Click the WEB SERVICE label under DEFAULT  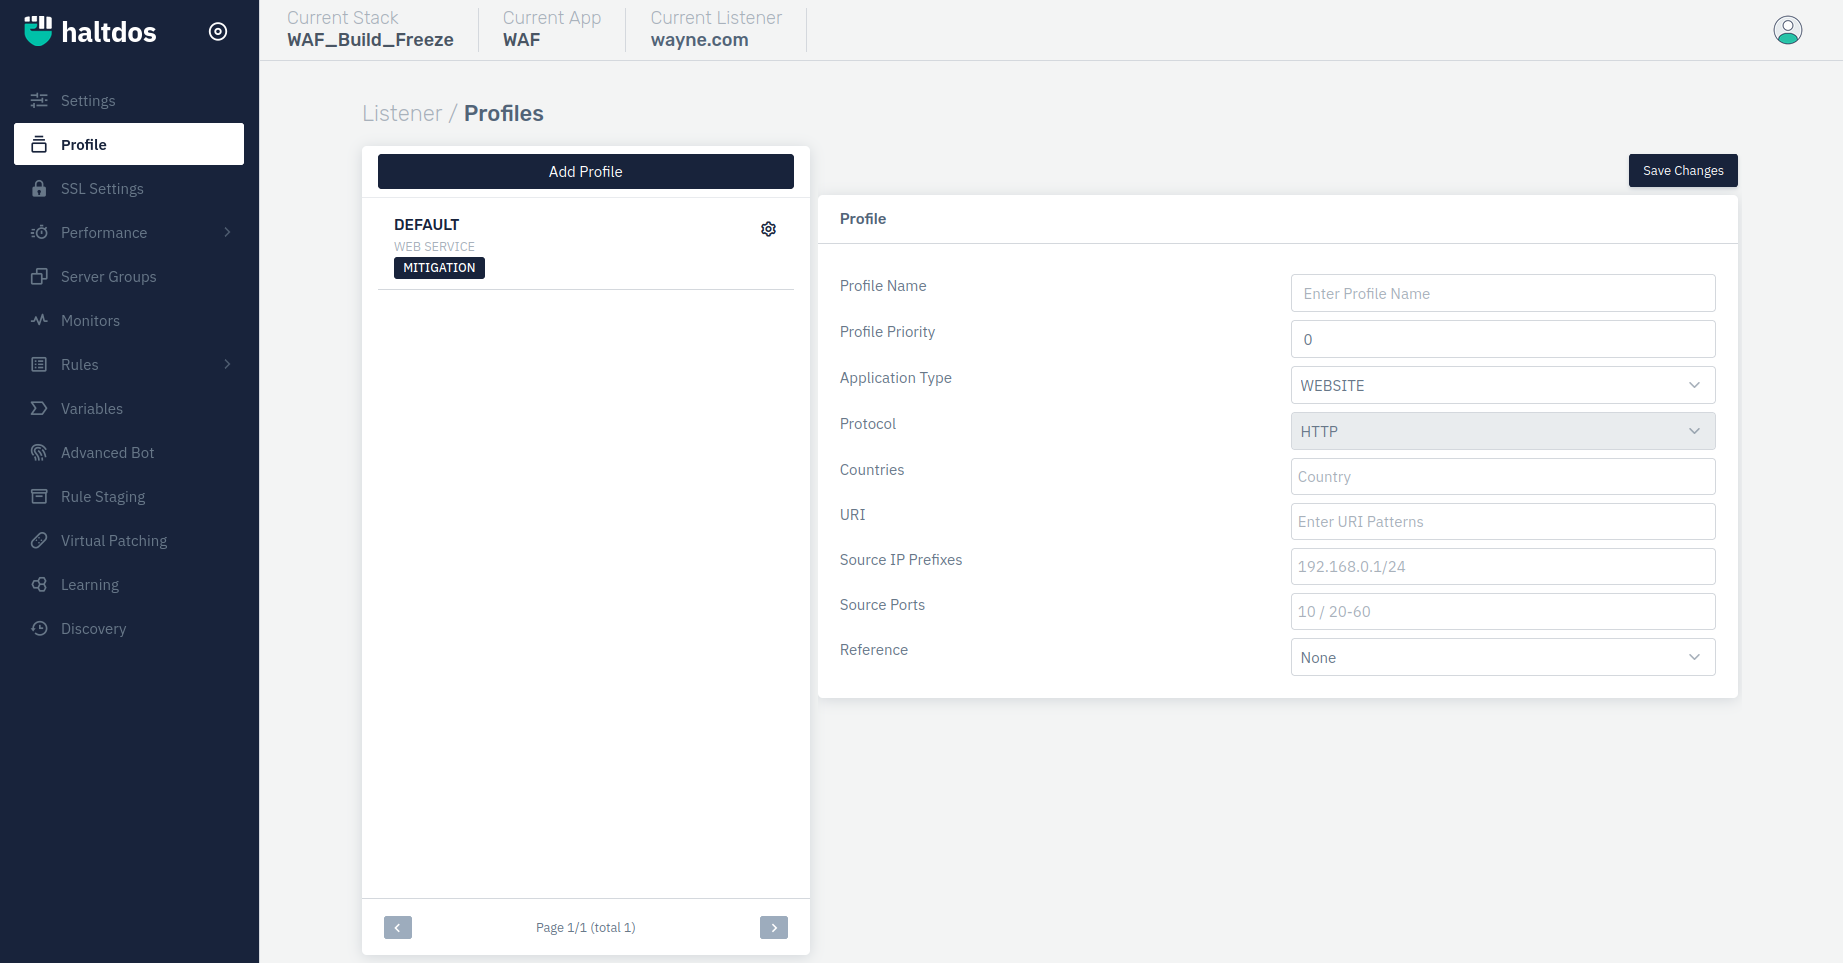click(x=434, y=246)
